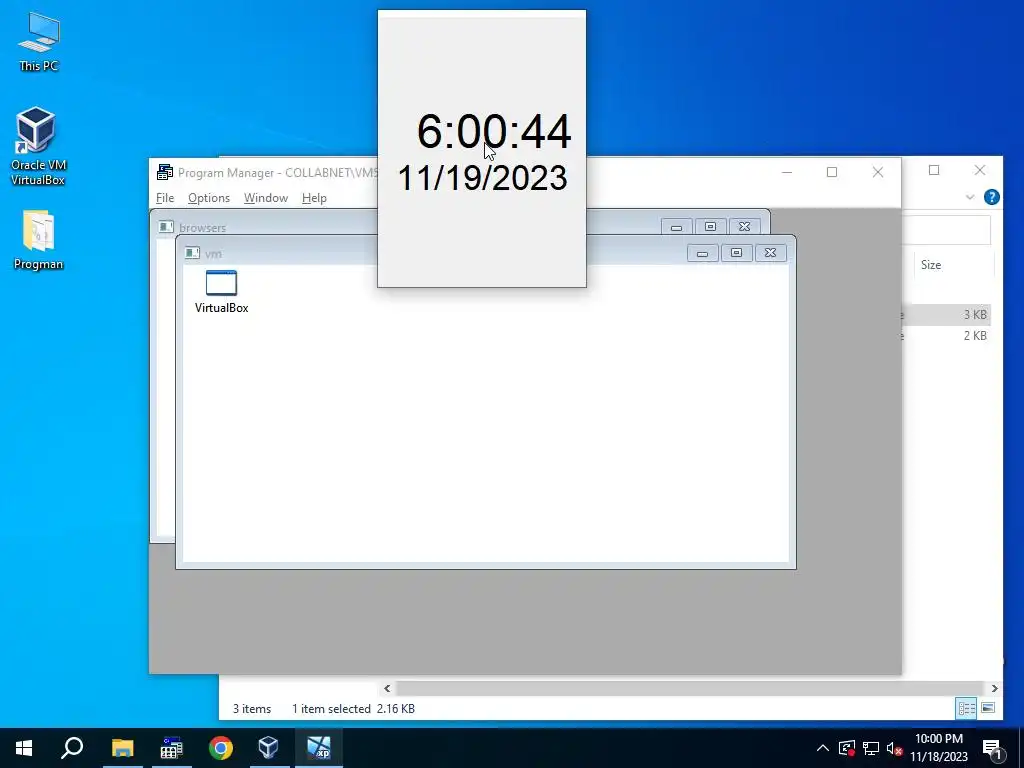
Task: Click the 6:00:44 time in clock window
Action: tap(494, 131)
